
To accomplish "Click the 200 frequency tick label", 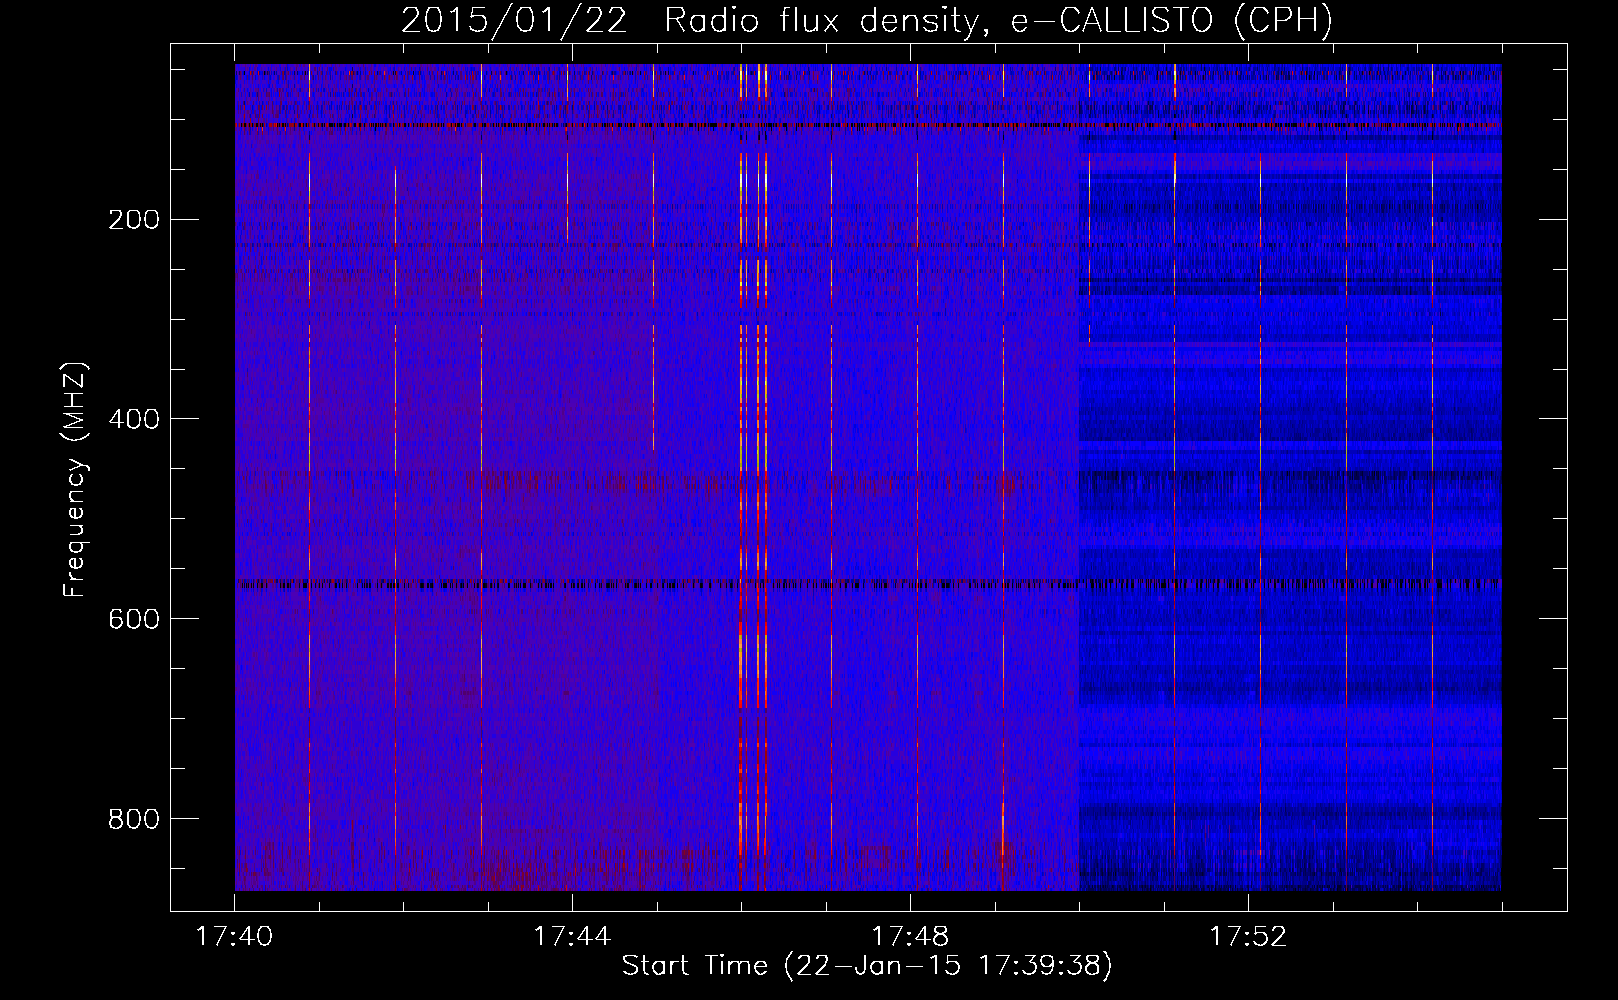I will (133, 219).
